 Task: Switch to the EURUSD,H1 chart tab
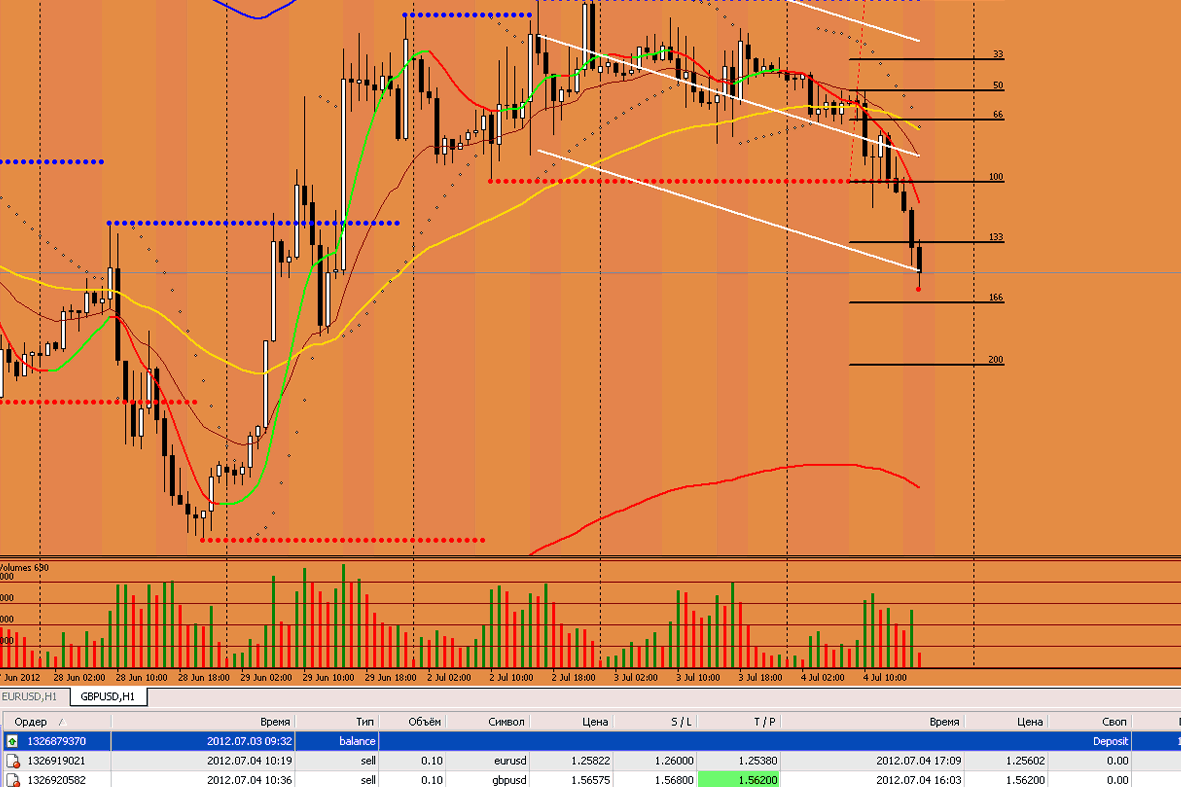[x=30, y=697]
